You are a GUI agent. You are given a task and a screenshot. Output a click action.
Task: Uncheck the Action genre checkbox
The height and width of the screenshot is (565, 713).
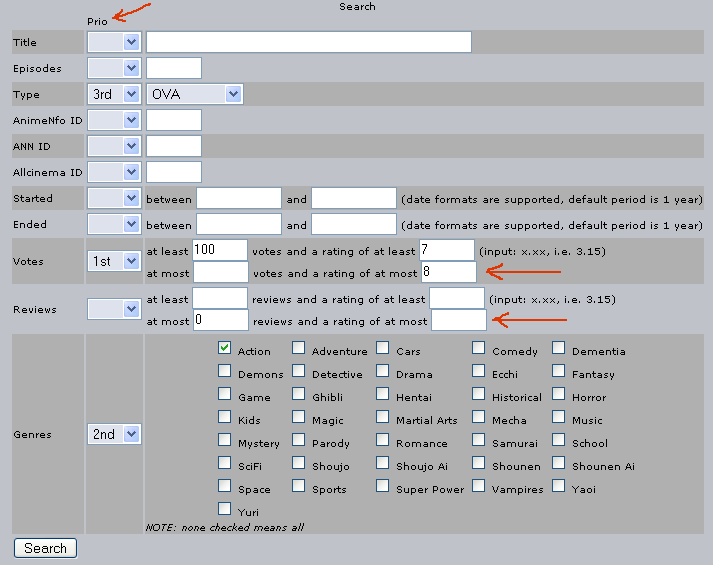pos(225,349)
